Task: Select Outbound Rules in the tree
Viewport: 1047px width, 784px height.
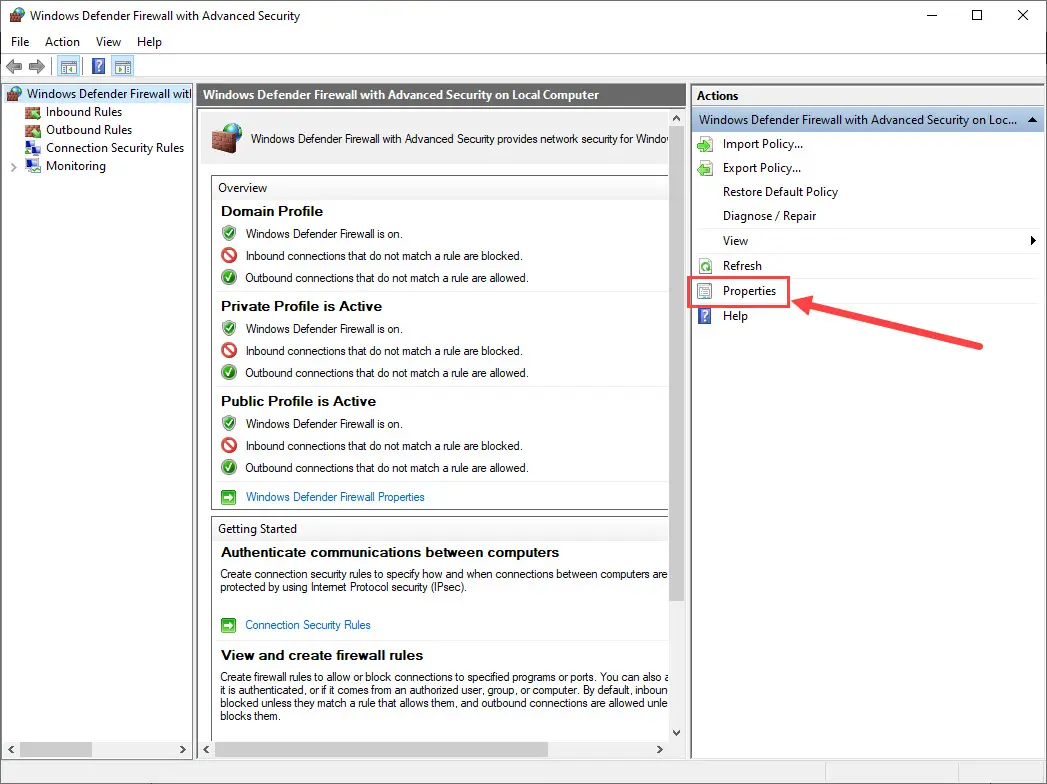Action: tap(89, 130)
